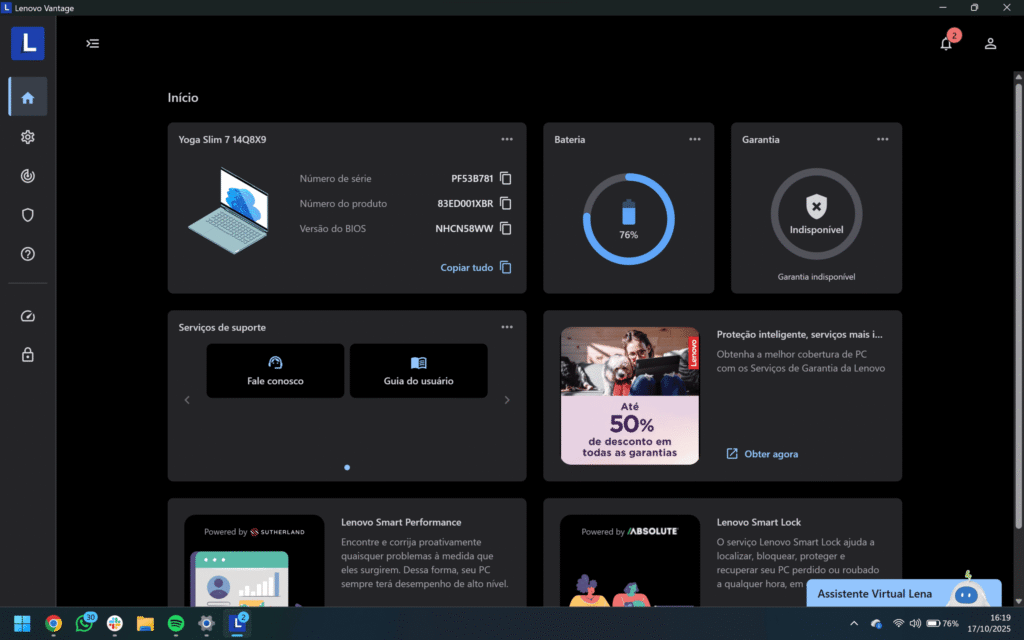Click the Copiar tudo link
The image size is (1024, 640).
476,268
